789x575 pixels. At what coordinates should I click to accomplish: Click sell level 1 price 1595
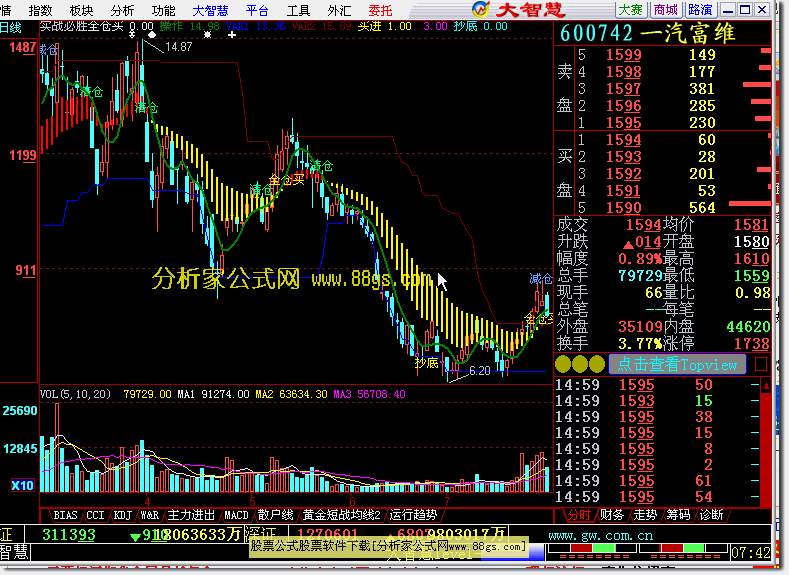pos(623,123)
